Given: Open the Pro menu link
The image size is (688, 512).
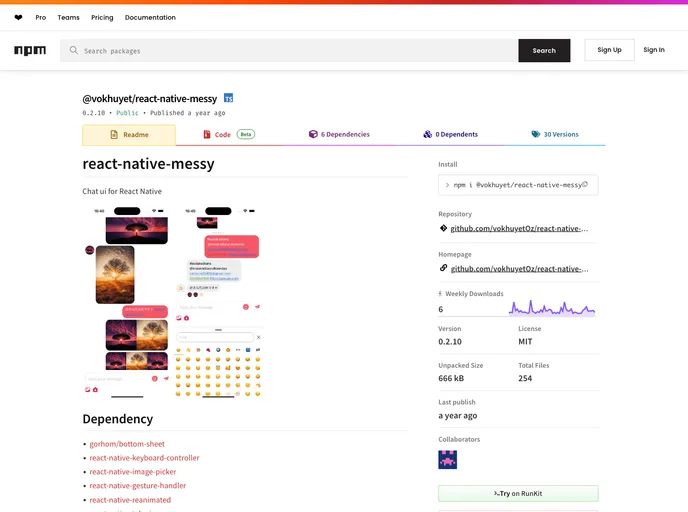Looking at the screenshot, I should 40,18.
